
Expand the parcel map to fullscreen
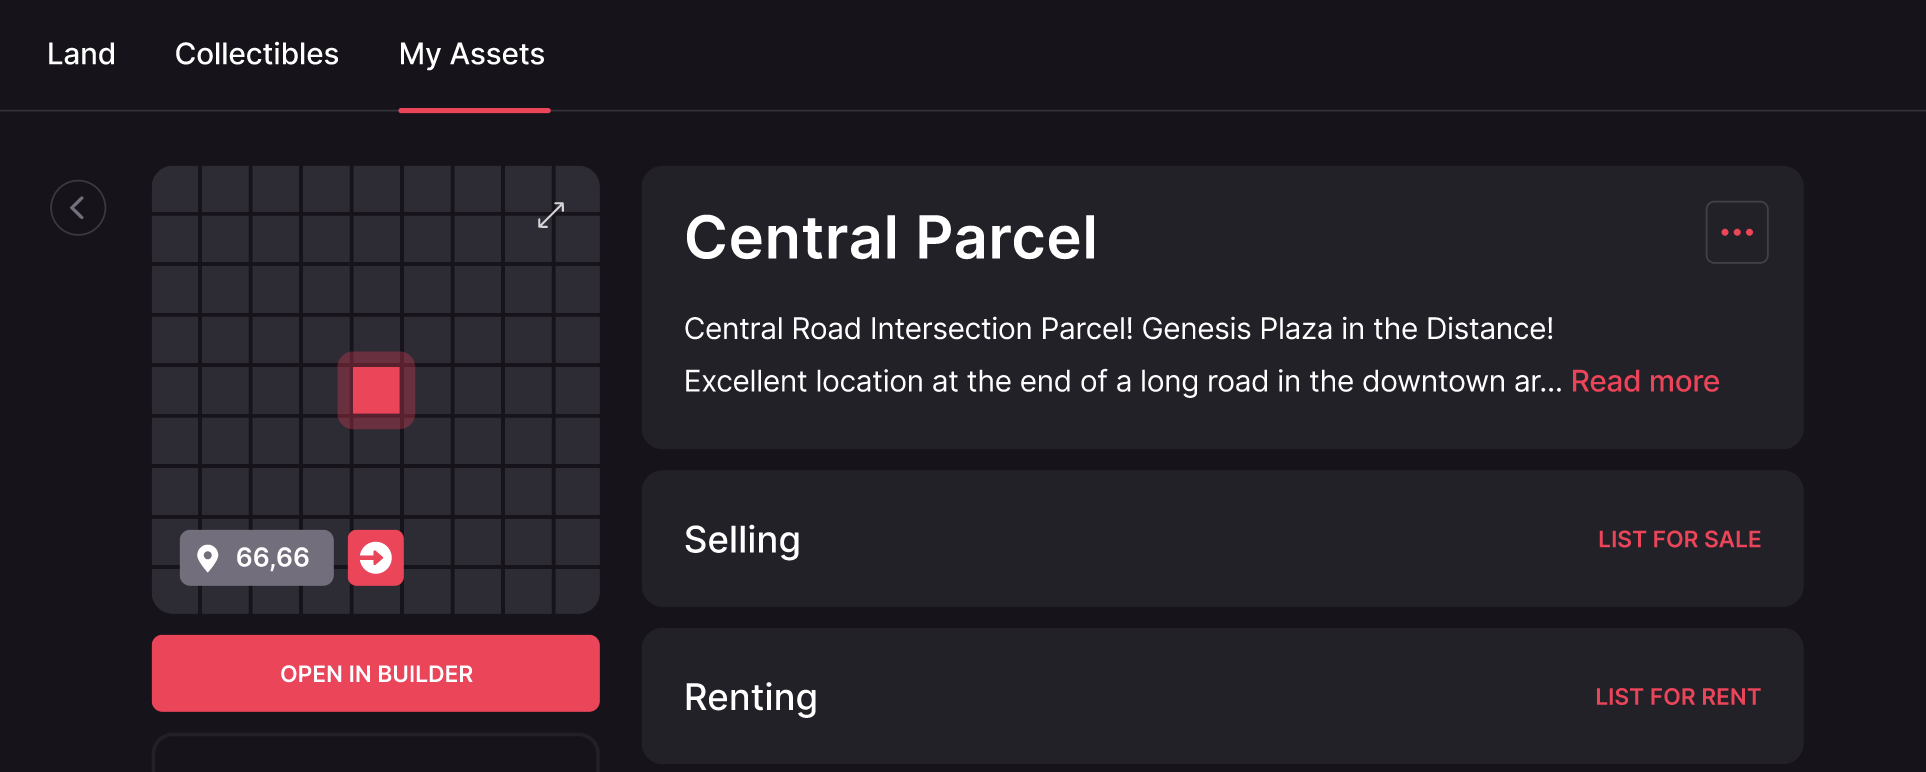pos(551,214)
